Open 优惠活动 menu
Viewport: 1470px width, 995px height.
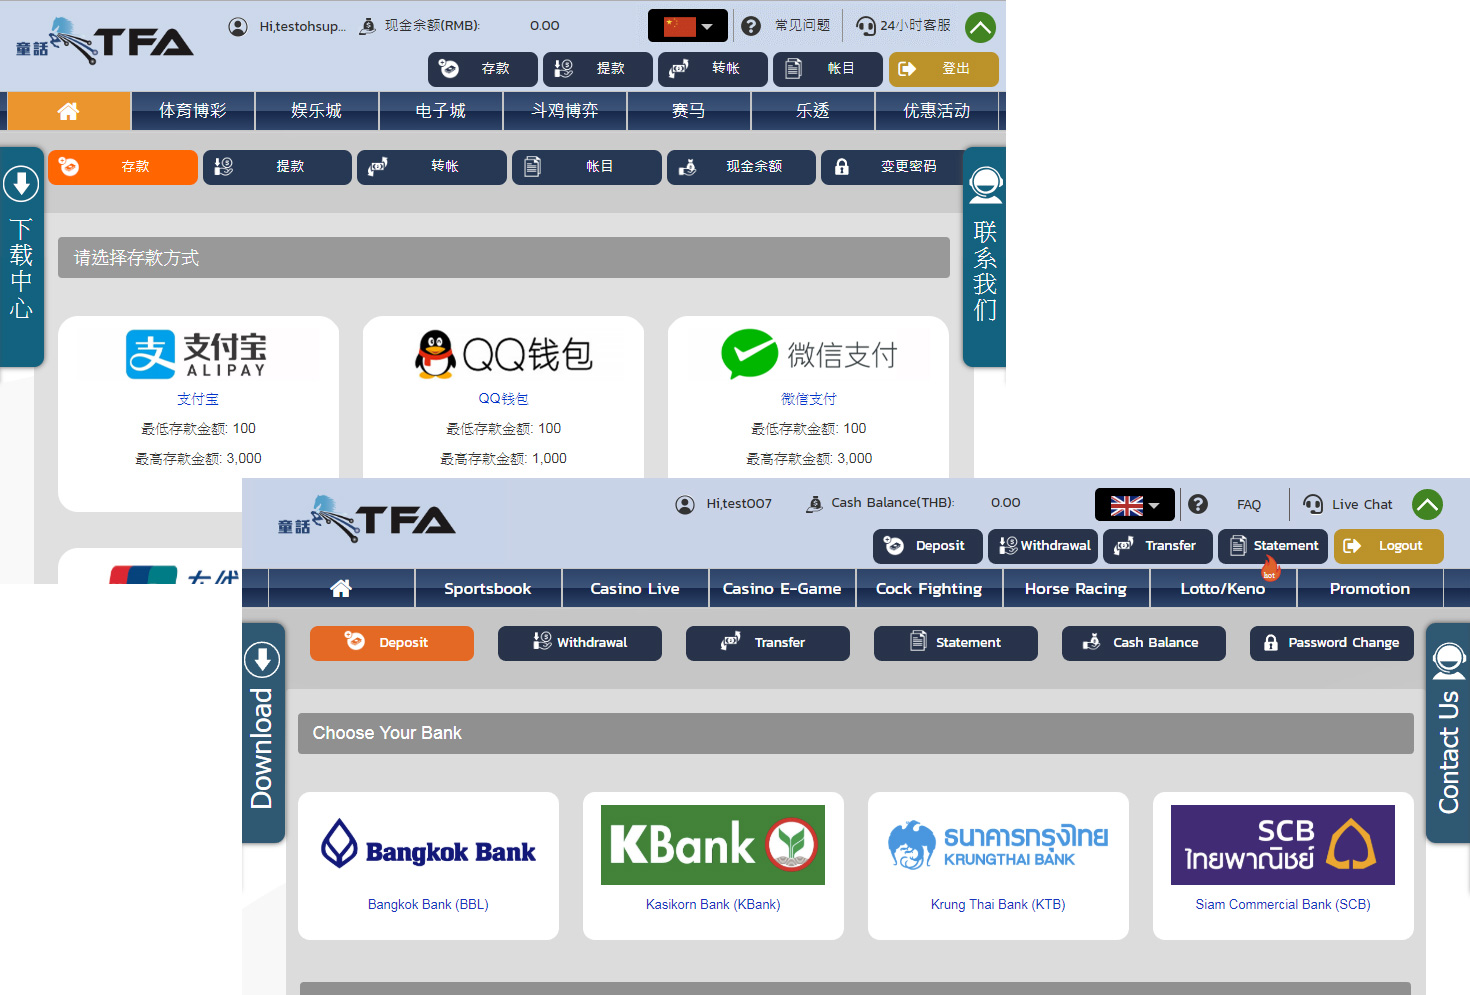(x=937, y=111)
